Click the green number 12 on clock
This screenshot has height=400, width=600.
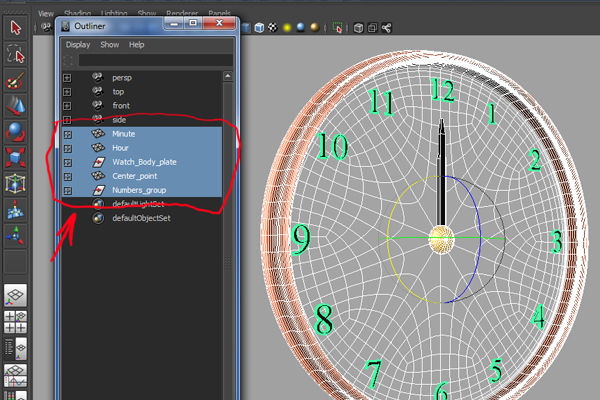443,90
